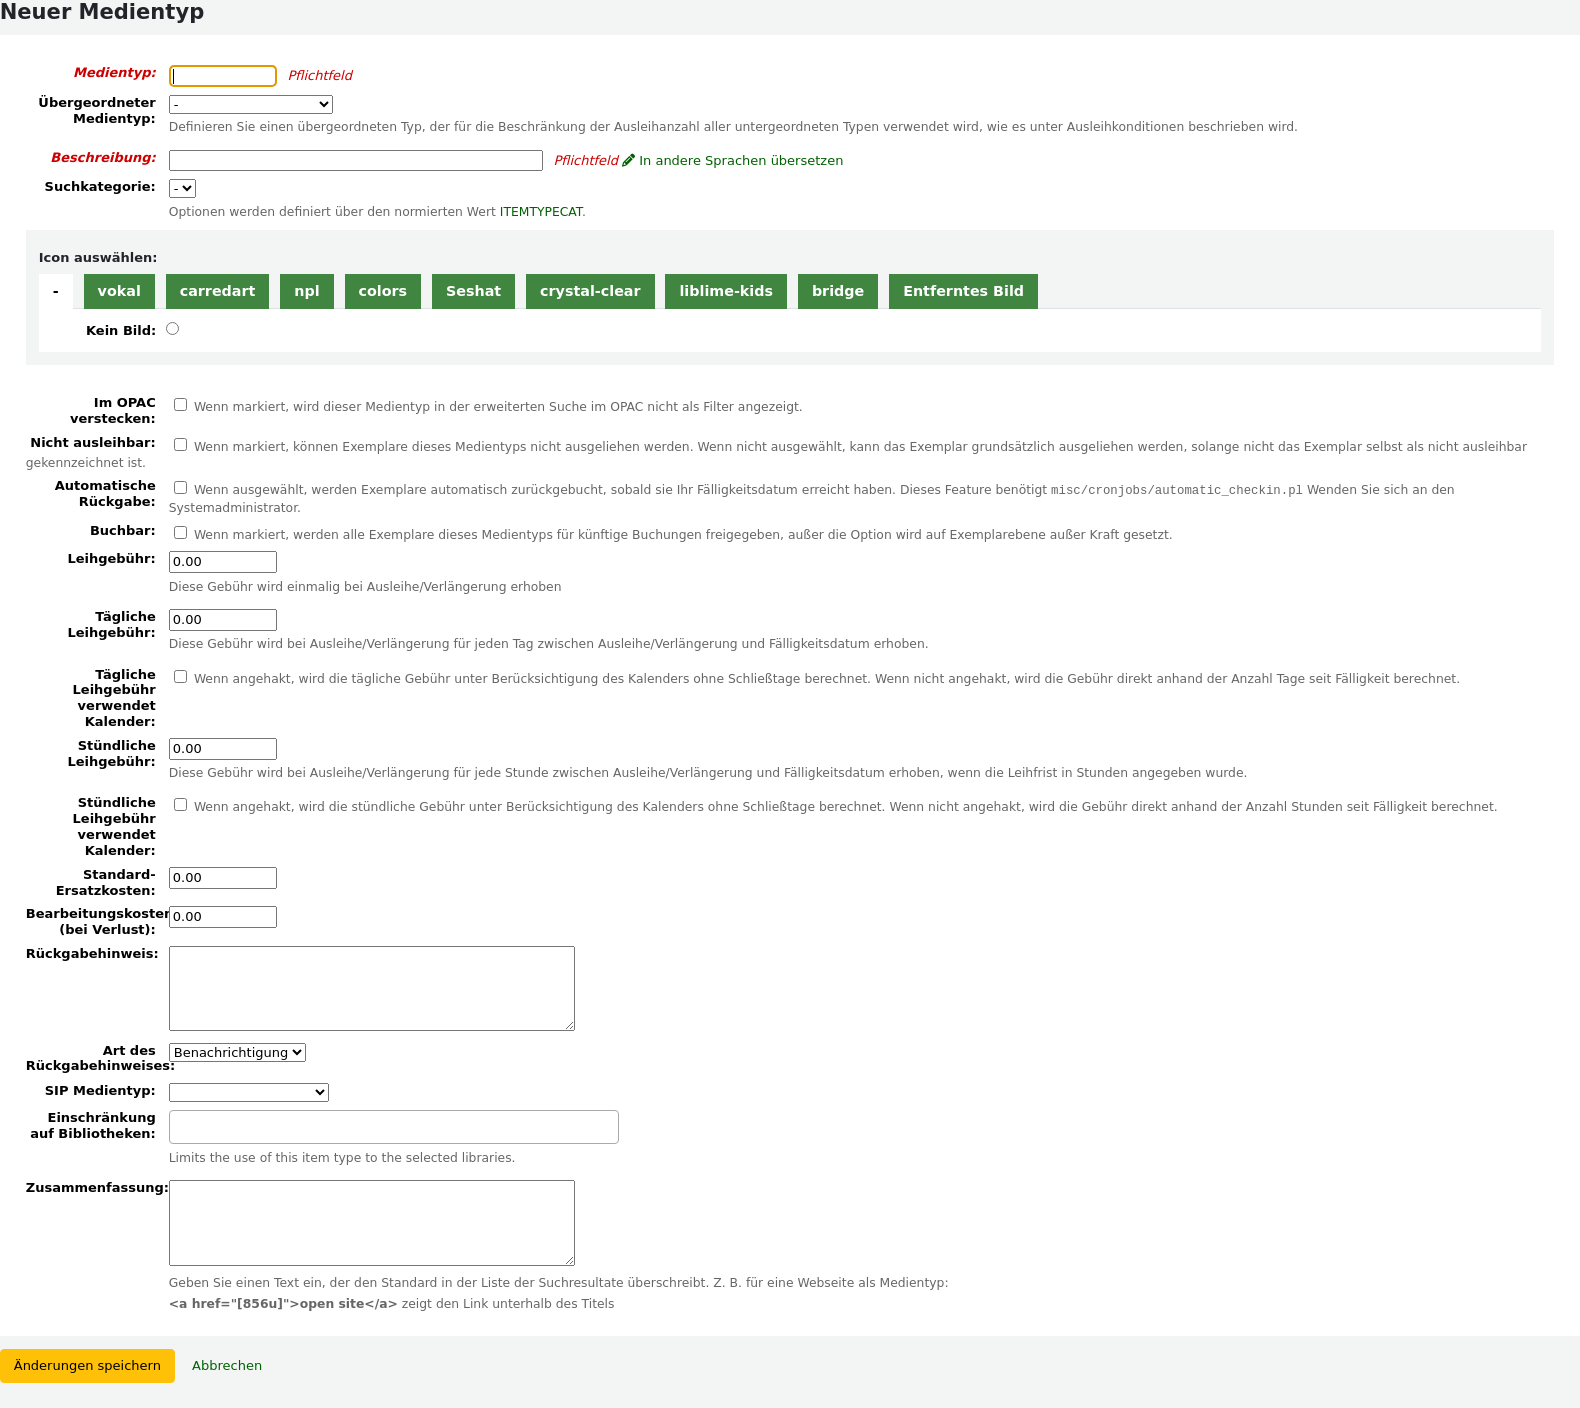The width and height of the screenshot is (1580, 1408).
Task: Open the 'Übergeordneter Medientyp' dropdown
Action: click(251, 104)
